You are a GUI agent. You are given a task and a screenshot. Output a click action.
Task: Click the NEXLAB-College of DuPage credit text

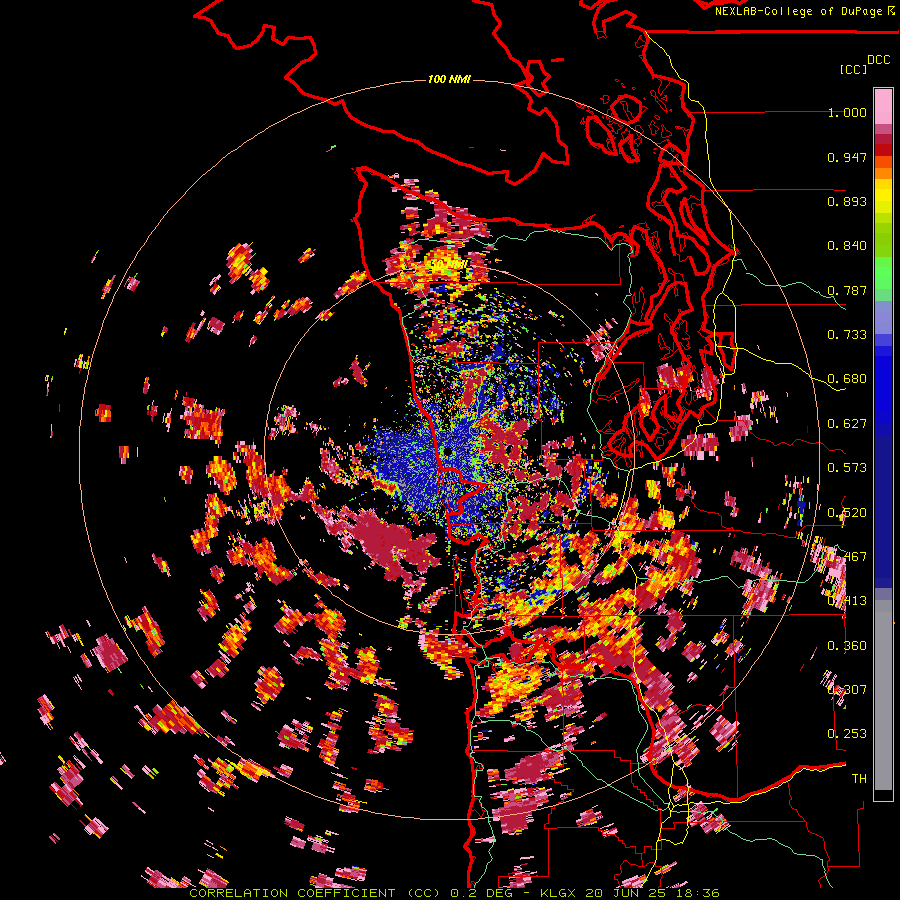pos(798,11)
